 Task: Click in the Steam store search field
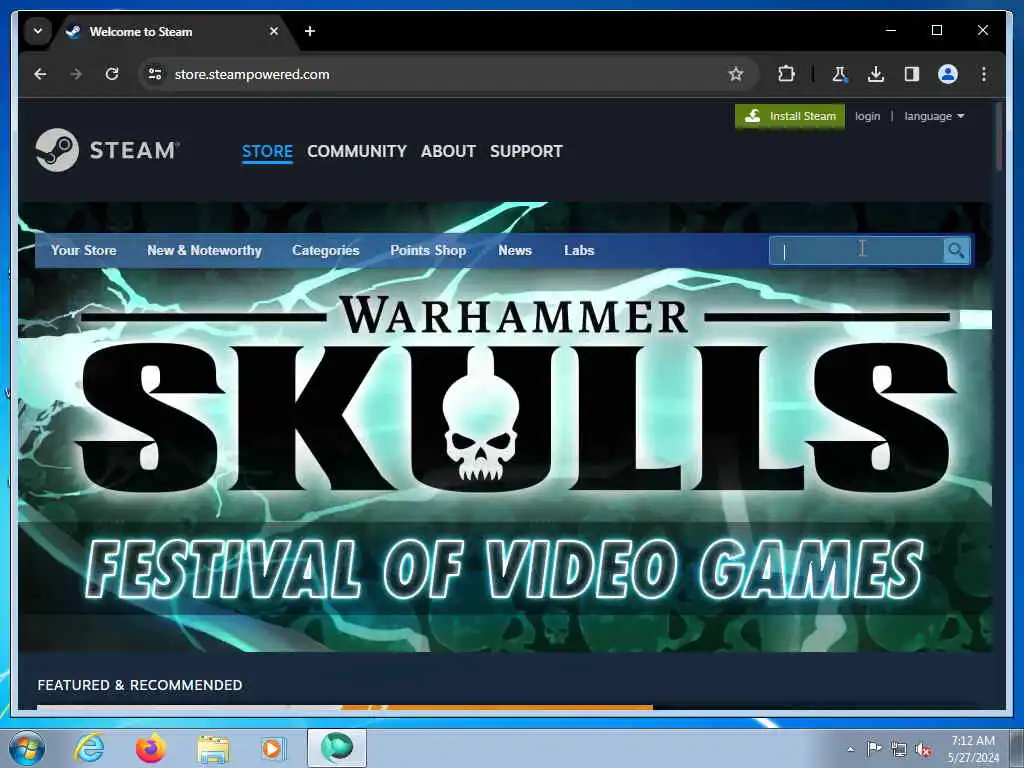pos(857,251)
